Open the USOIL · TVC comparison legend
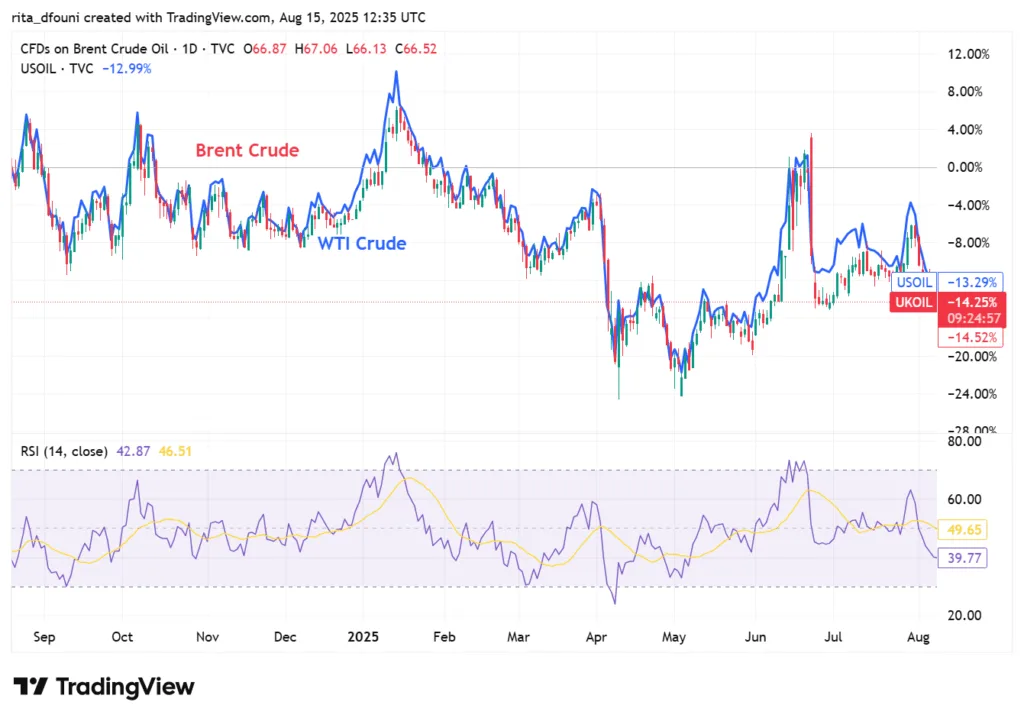 (56, 68)
